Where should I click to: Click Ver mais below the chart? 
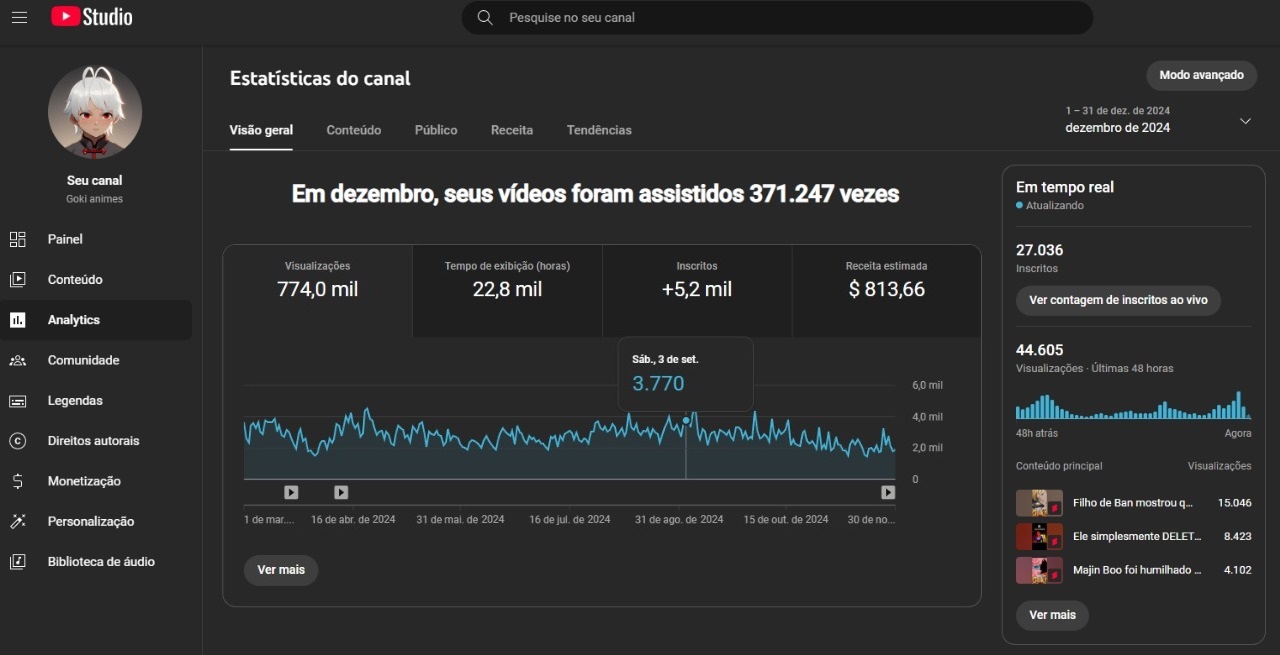(281, 570)
